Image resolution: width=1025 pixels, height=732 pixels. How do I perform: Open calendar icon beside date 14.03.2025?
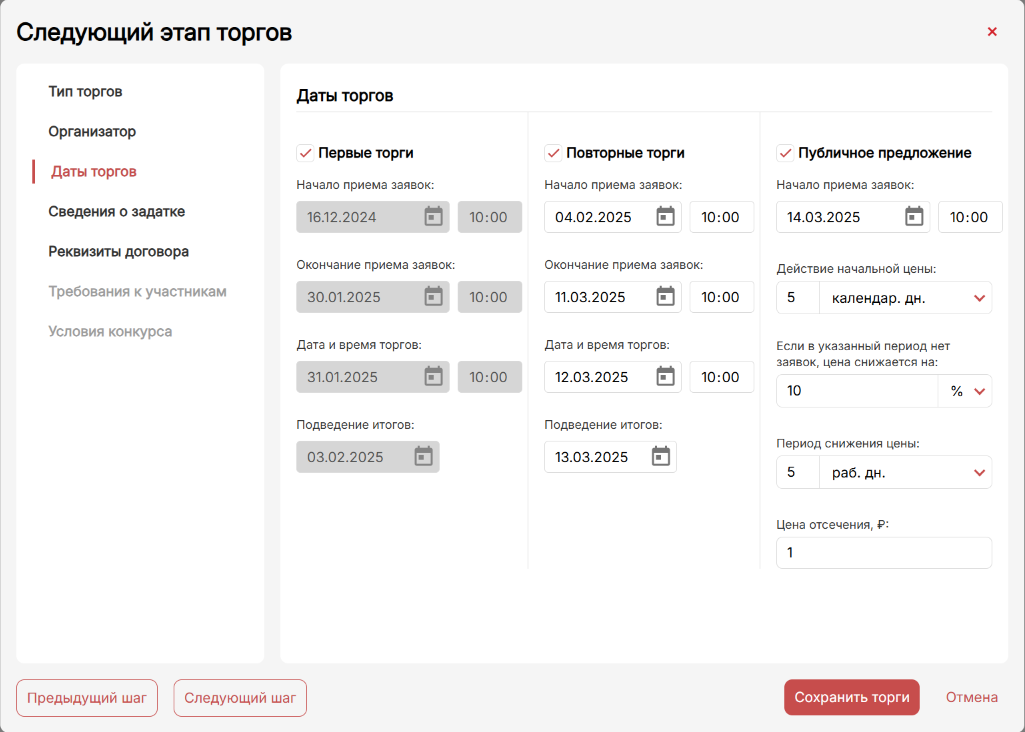[x=914, y=216]
